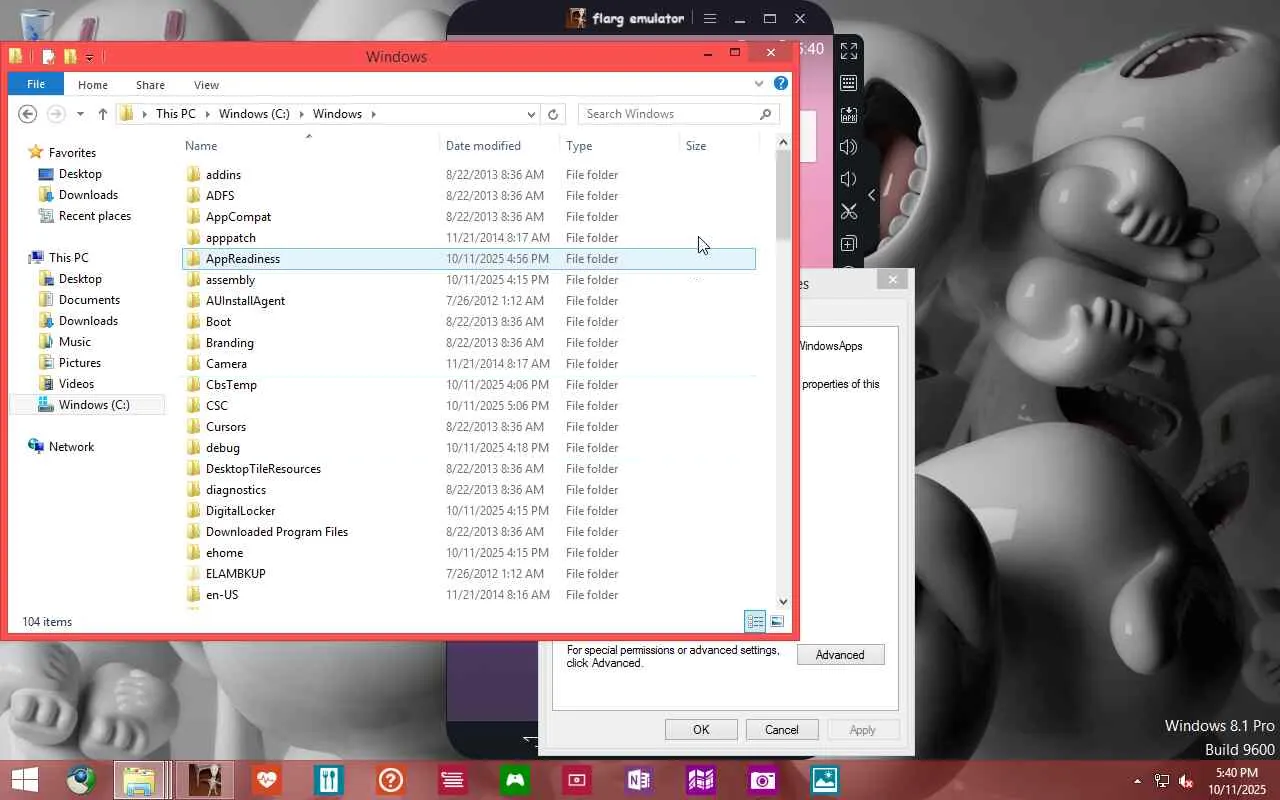Click the APK install icon in emulator sidebar
This screenshot has width=1280, height=800.
pos(848,115)
